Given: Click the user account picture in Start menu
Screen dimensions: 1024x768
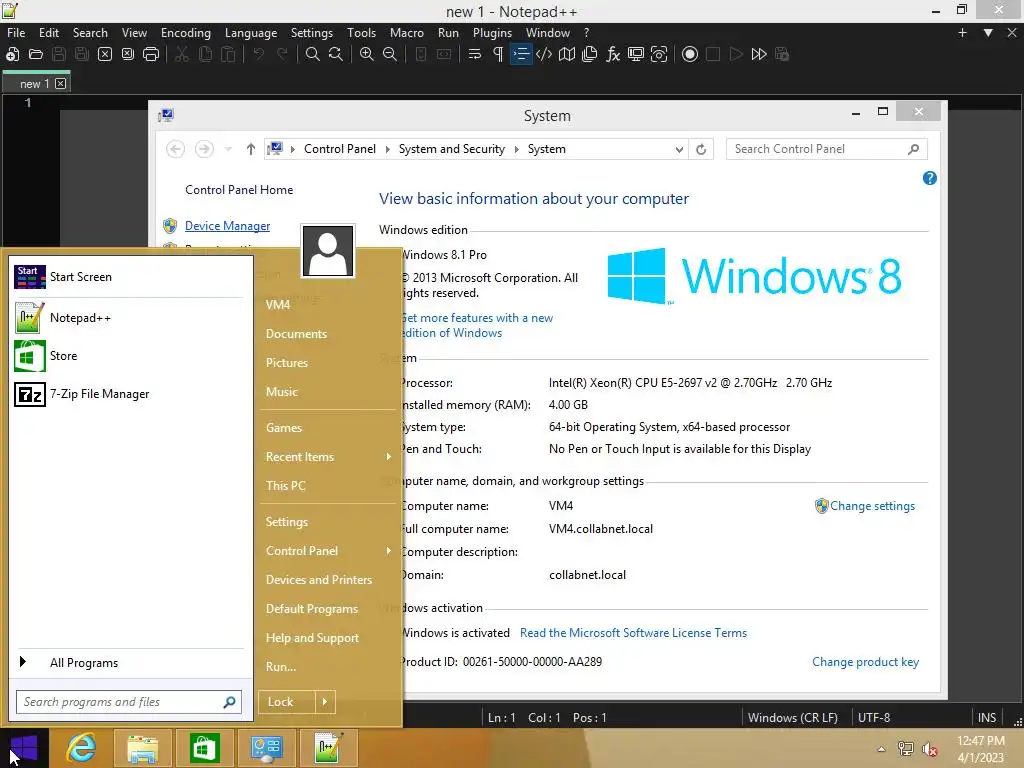Looking at the screenshot, I should (x=328, y=251).
